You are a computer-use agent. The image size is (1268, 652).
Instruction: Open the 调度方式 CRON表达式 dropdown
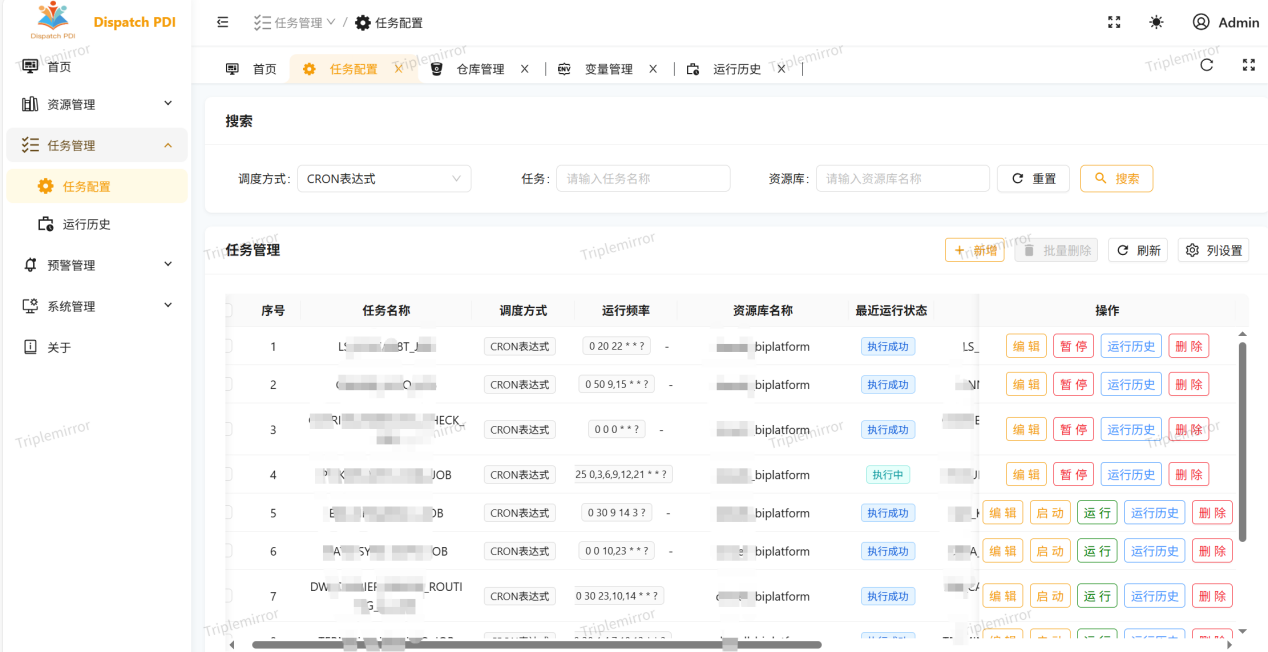384,179
